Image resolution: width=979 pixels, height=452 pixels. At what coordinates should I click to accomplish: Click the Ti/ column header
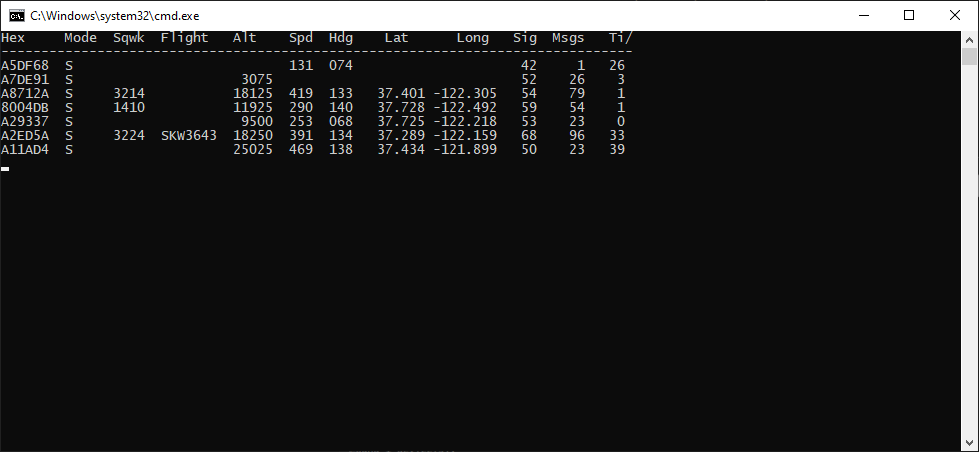pos(621,38)
